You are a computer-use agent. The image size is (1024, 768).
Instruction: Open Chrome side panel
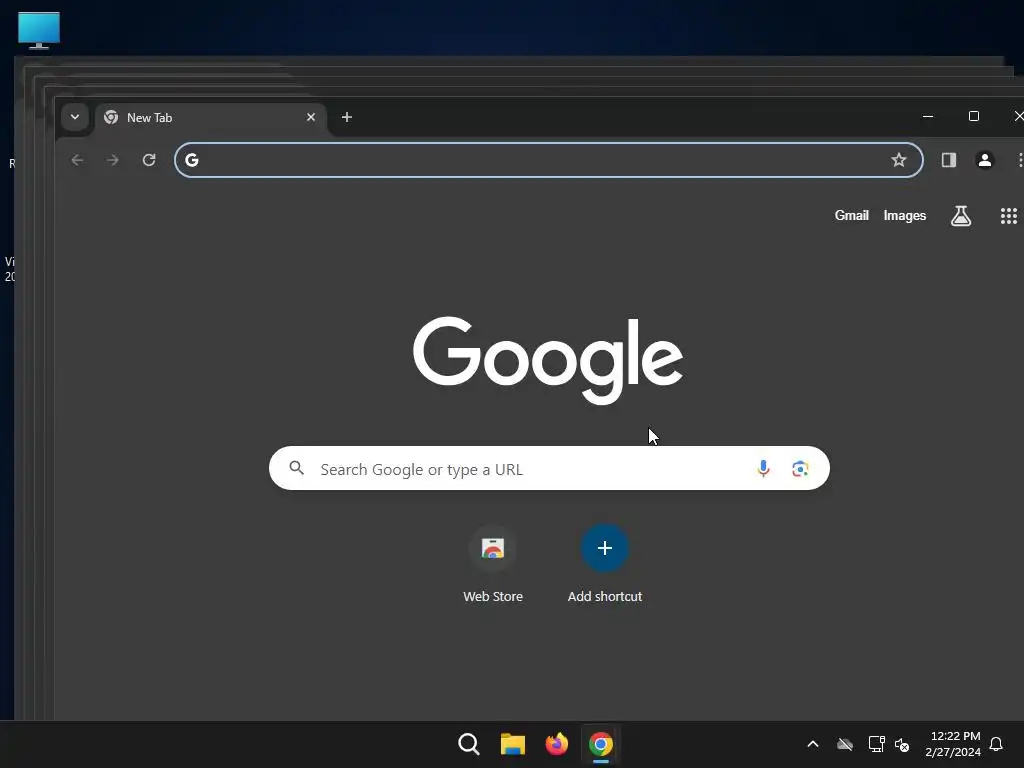949,160
